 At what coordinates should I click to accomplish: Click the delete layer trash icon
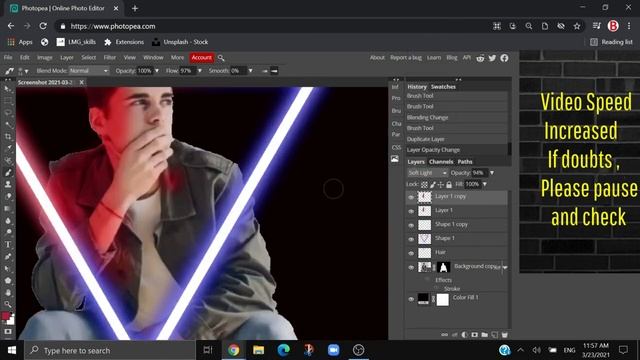point(504,335)
